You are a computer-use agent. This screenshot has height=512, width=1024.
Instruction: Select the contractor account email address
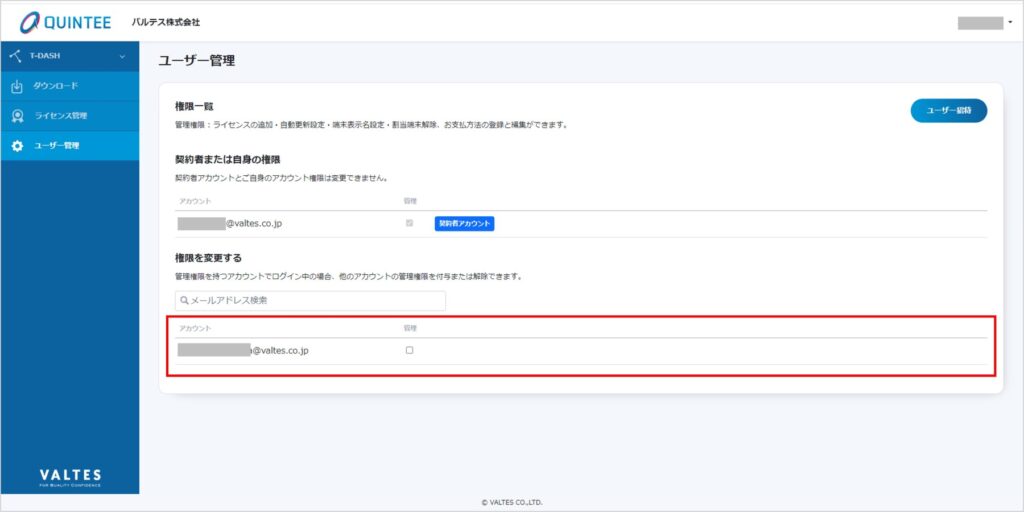click(x=229, y=224)
